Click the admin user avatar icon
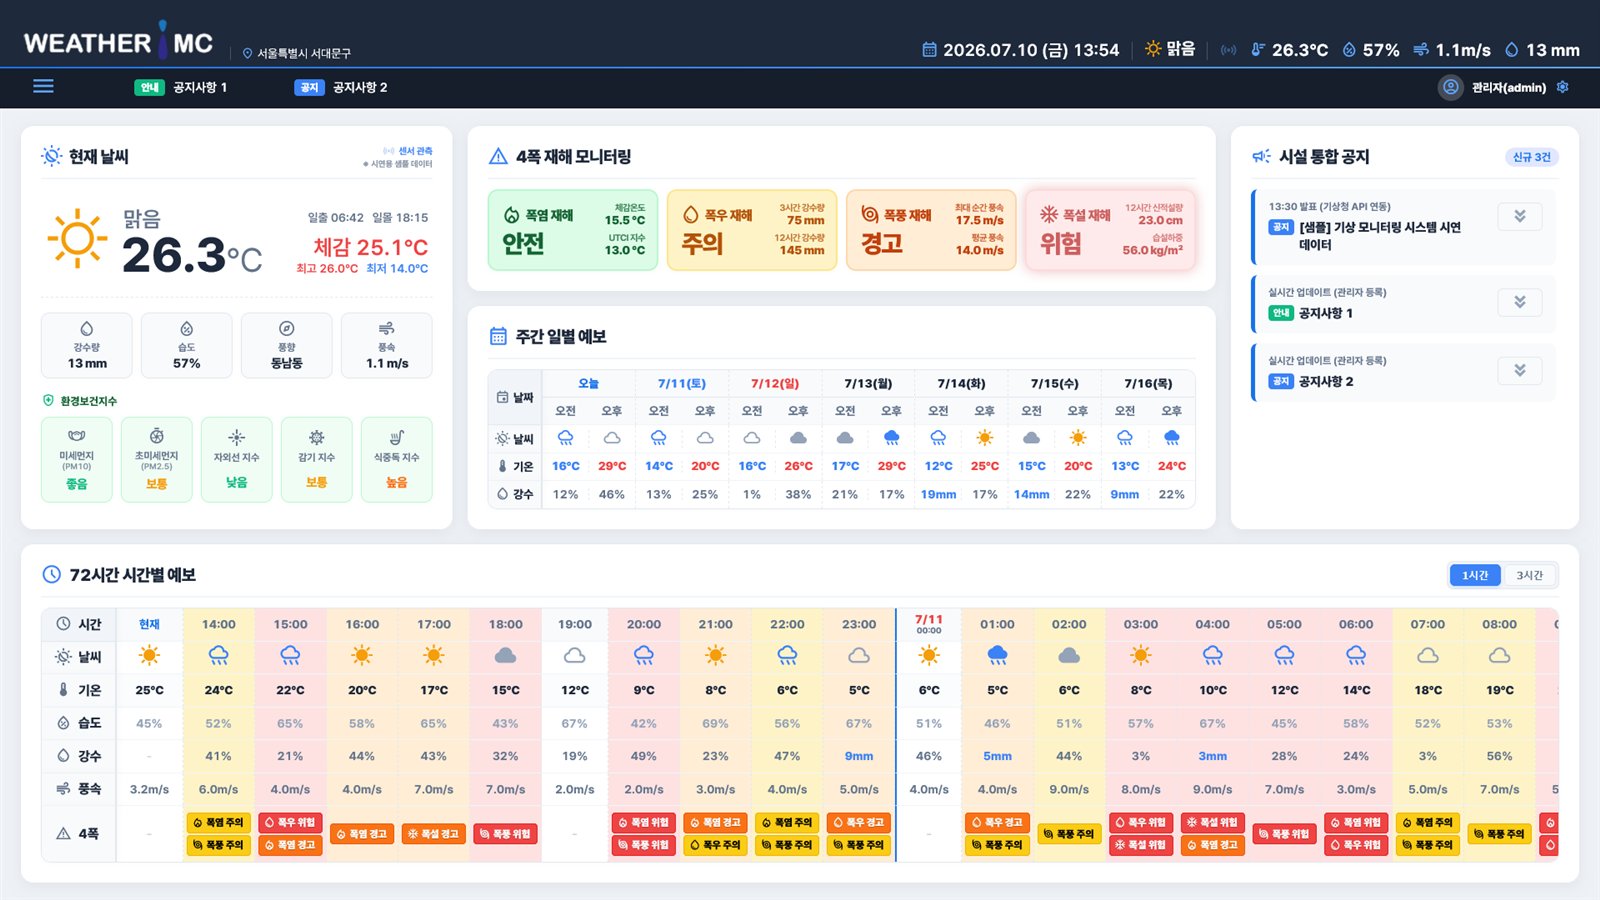Screen dimensions: 1600x900 click(x=1450, y=87)
